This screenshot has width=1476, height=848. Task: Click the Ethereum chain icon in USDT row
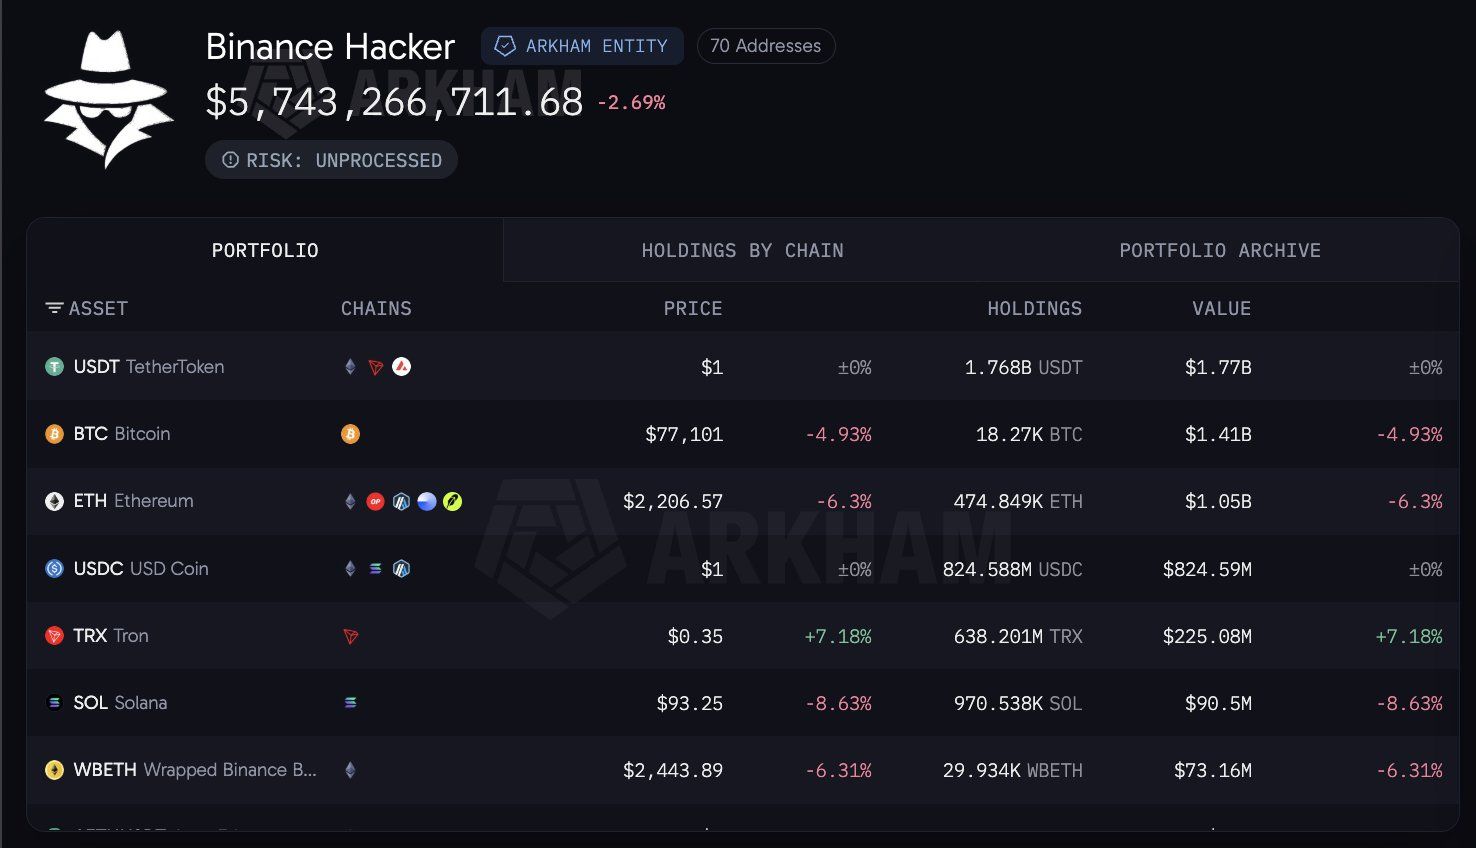(350, 367)
